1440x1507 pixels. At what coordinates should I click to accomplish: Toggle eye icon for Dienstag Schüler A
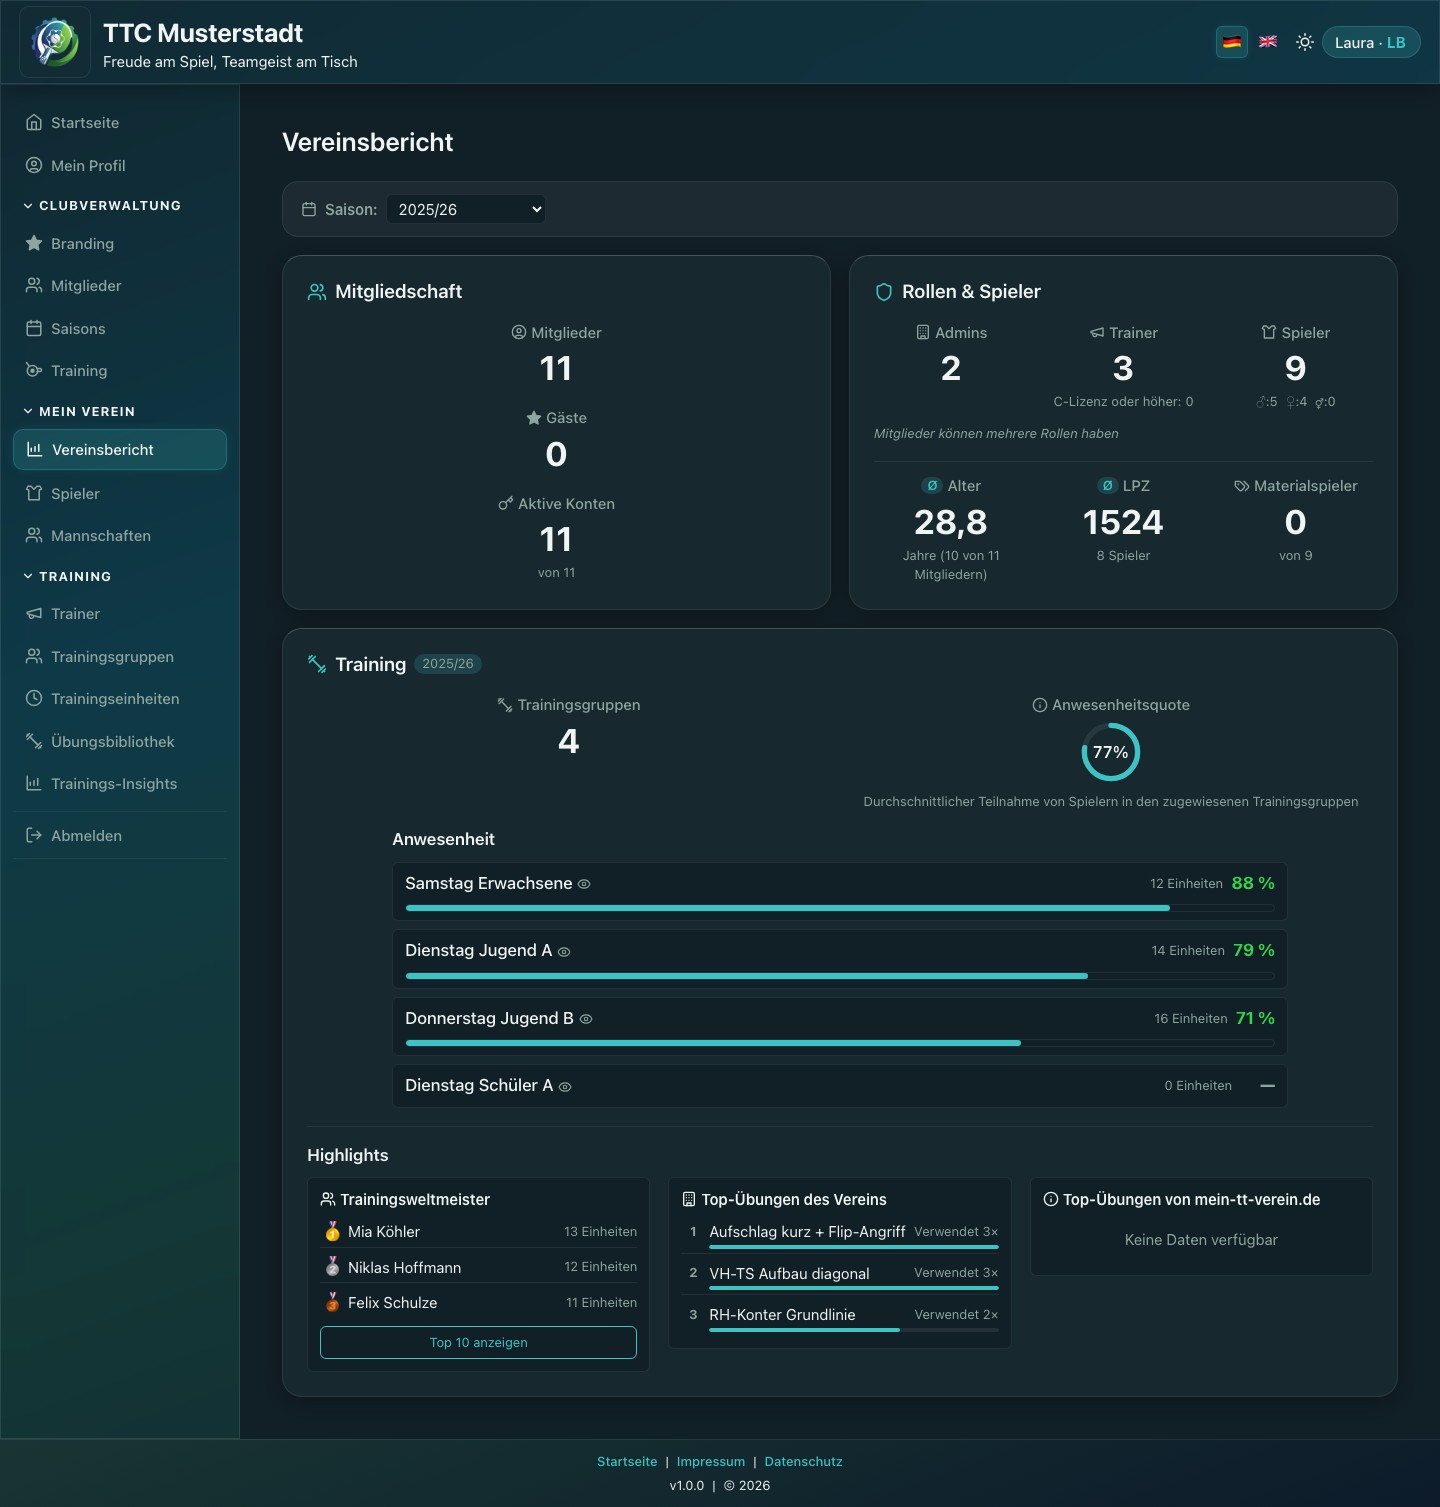coord(565,1086)
